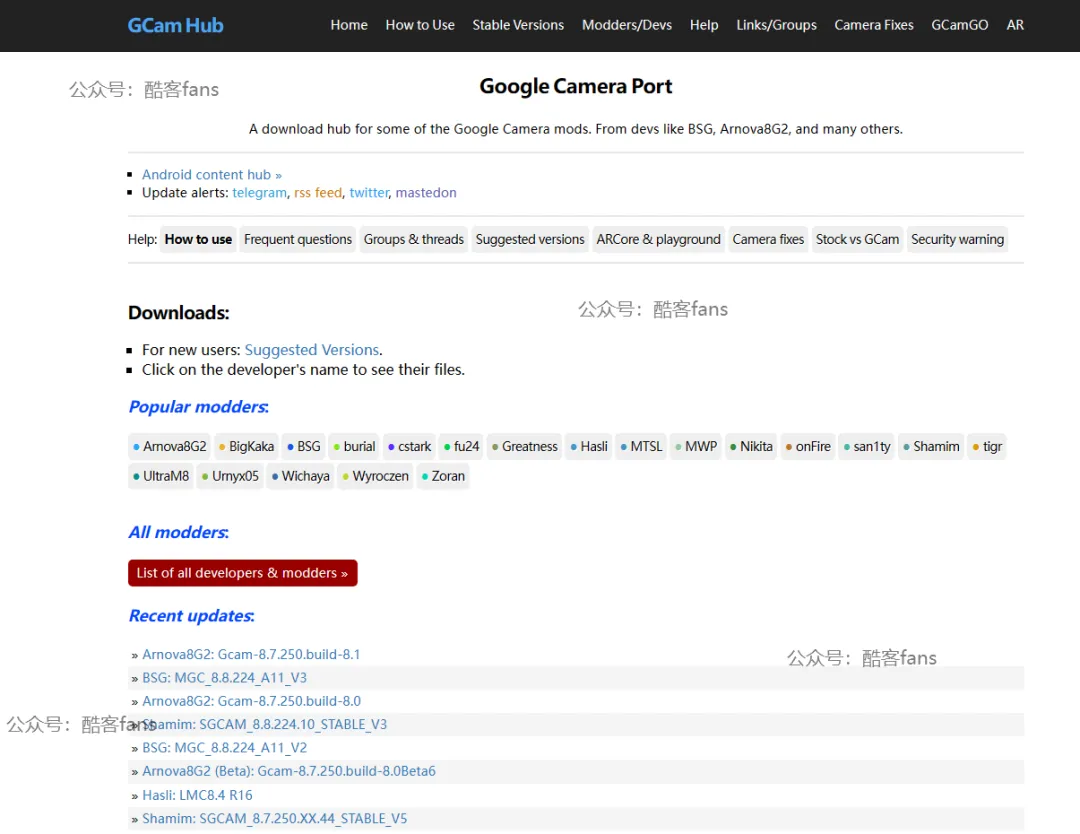The image size is (1080, 834).
Task: Open the Wyroczen modder chip
Action: coord(375,477)
